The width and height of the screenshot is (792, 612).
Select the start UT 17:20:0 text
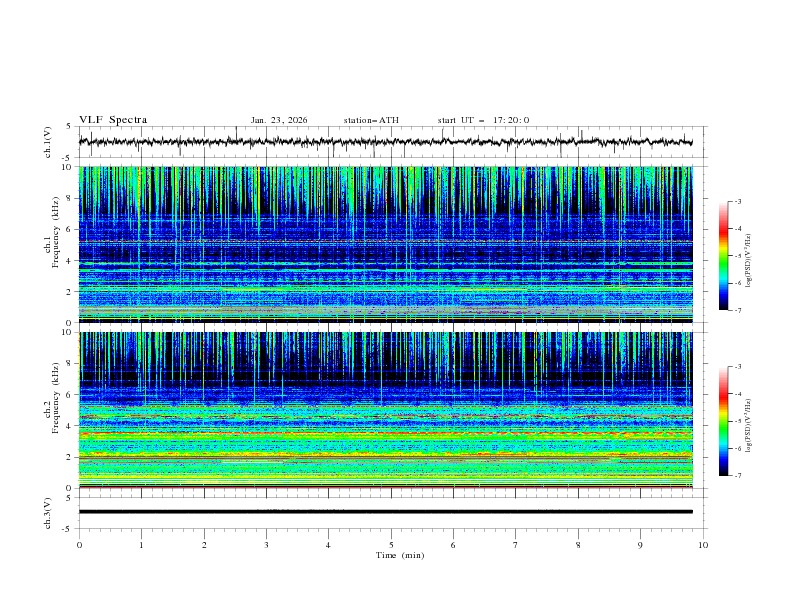[x=483, y=120]
